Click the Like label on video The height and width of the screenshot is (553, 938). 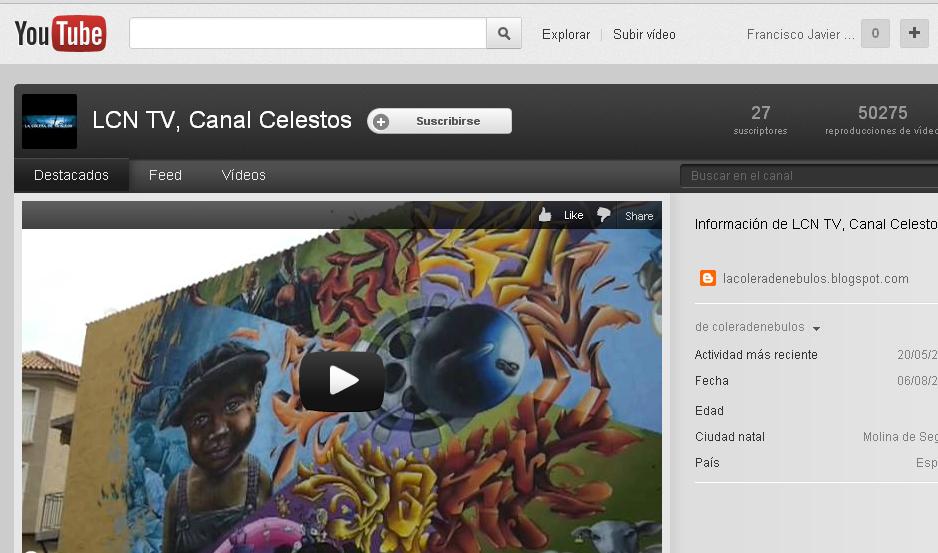[573, 215]
